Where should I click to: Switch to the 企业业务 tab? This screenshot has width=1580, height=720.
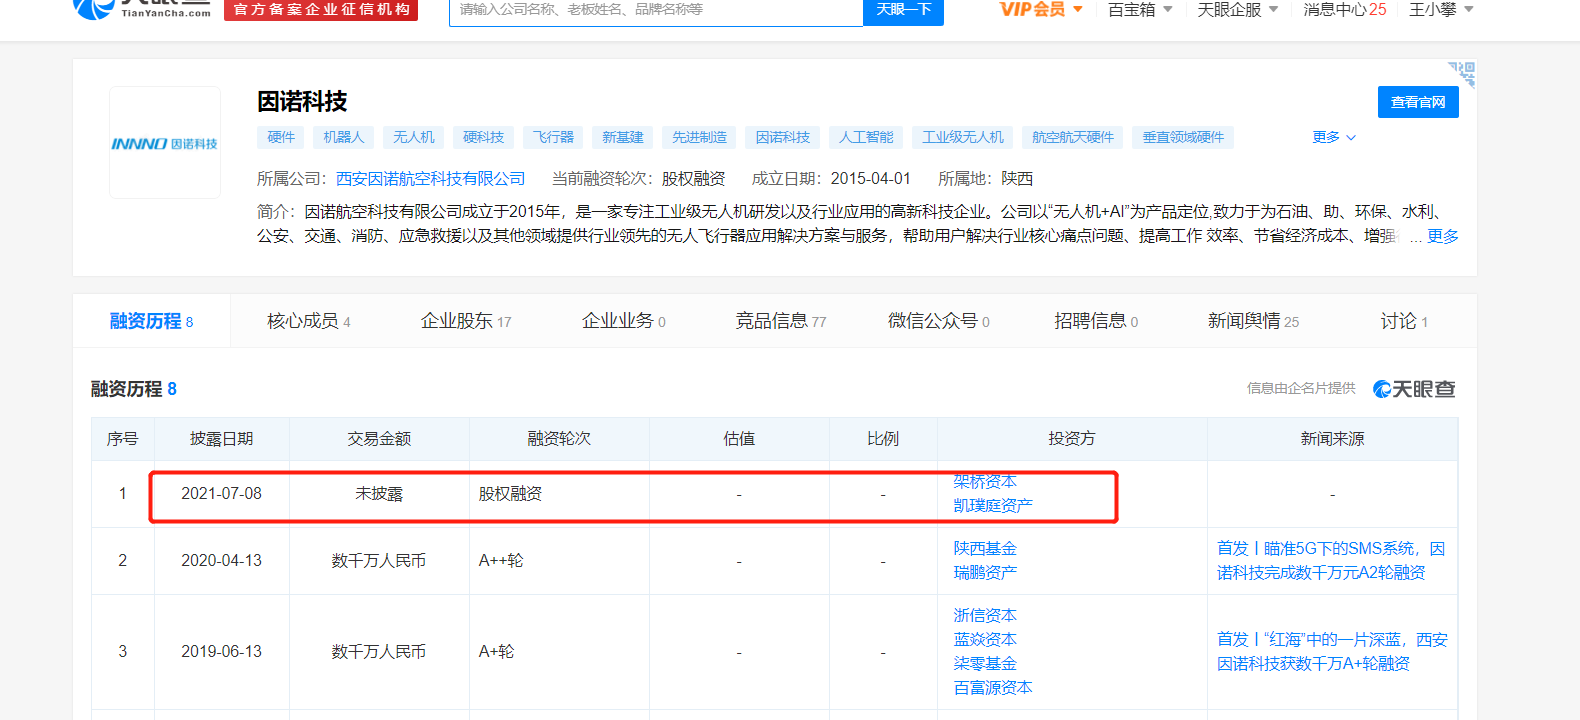point(623,321)
